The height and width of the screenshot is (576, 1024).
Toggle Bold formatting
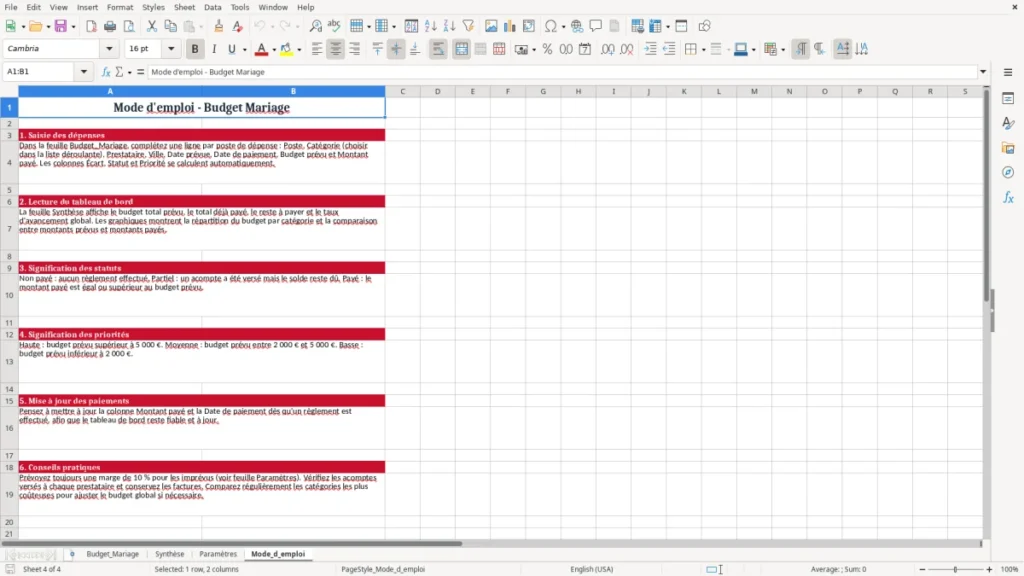(195, 49)
